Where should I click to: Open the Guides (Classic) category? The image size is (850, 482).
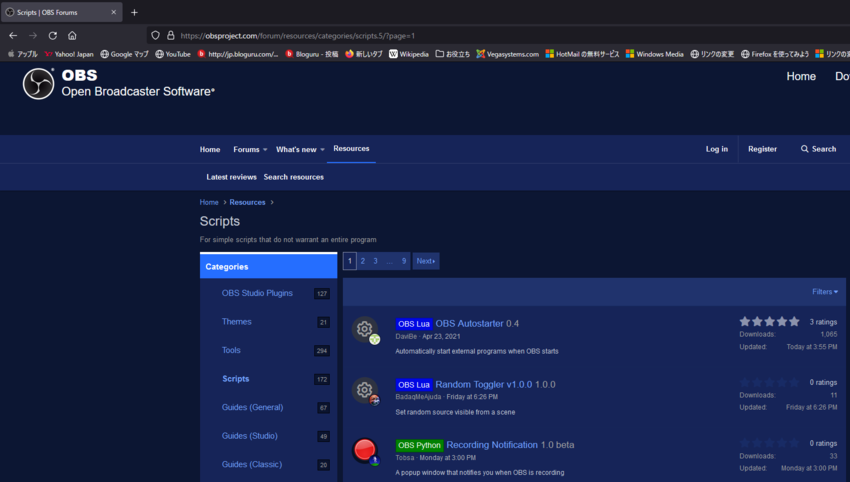pyautogui.click(x=252, y=465)
